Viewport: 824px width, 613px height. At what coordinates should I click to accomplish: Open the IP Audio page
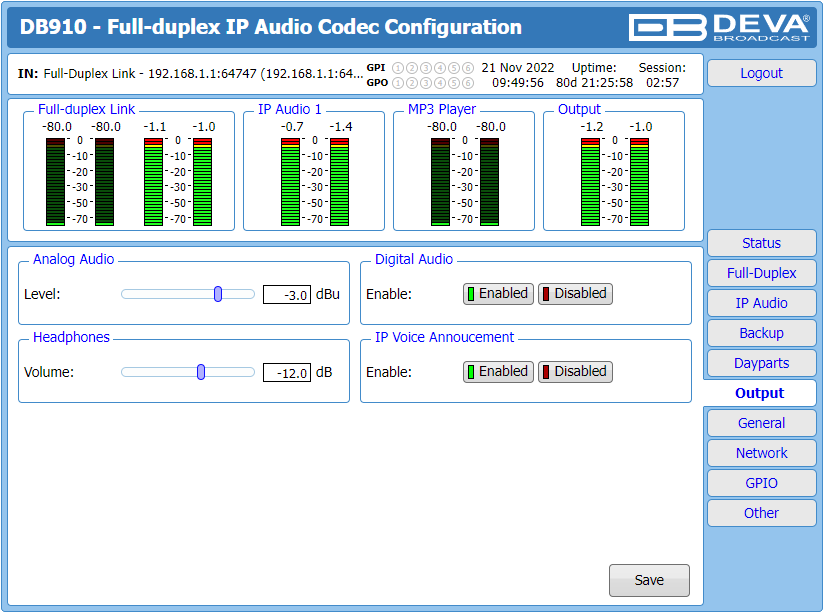click(761, 303)
